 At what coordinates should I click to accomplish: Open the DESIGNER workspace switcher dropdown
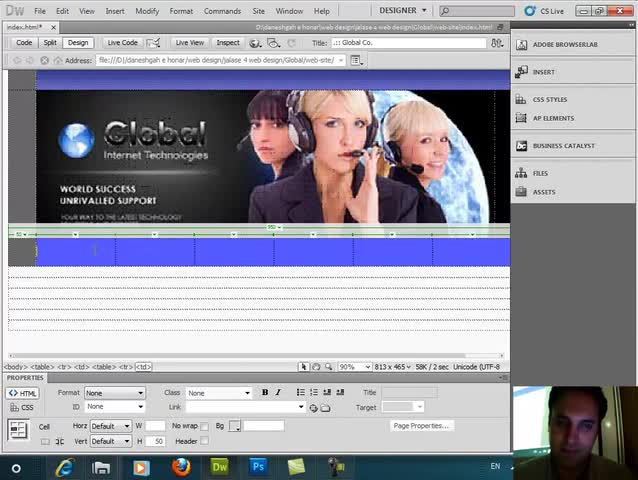pyautogui.click(x=402, y=11)
